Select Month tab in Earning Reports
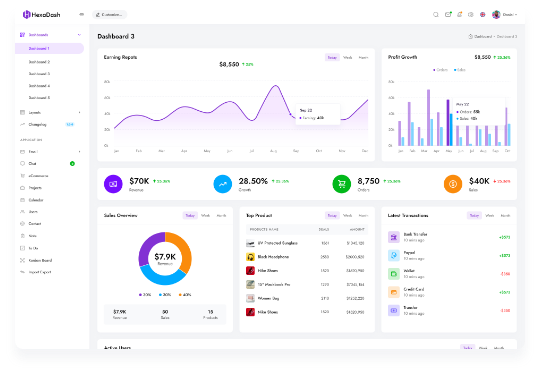 (363, 58)
